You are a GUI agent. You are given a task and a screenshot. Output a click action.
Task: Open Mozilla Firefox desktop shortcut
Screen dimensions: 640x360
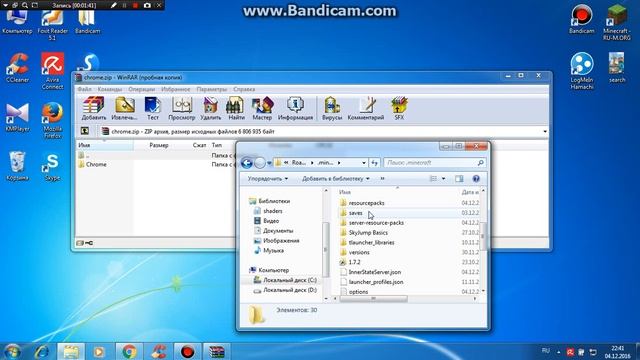(x=53, y=120)
